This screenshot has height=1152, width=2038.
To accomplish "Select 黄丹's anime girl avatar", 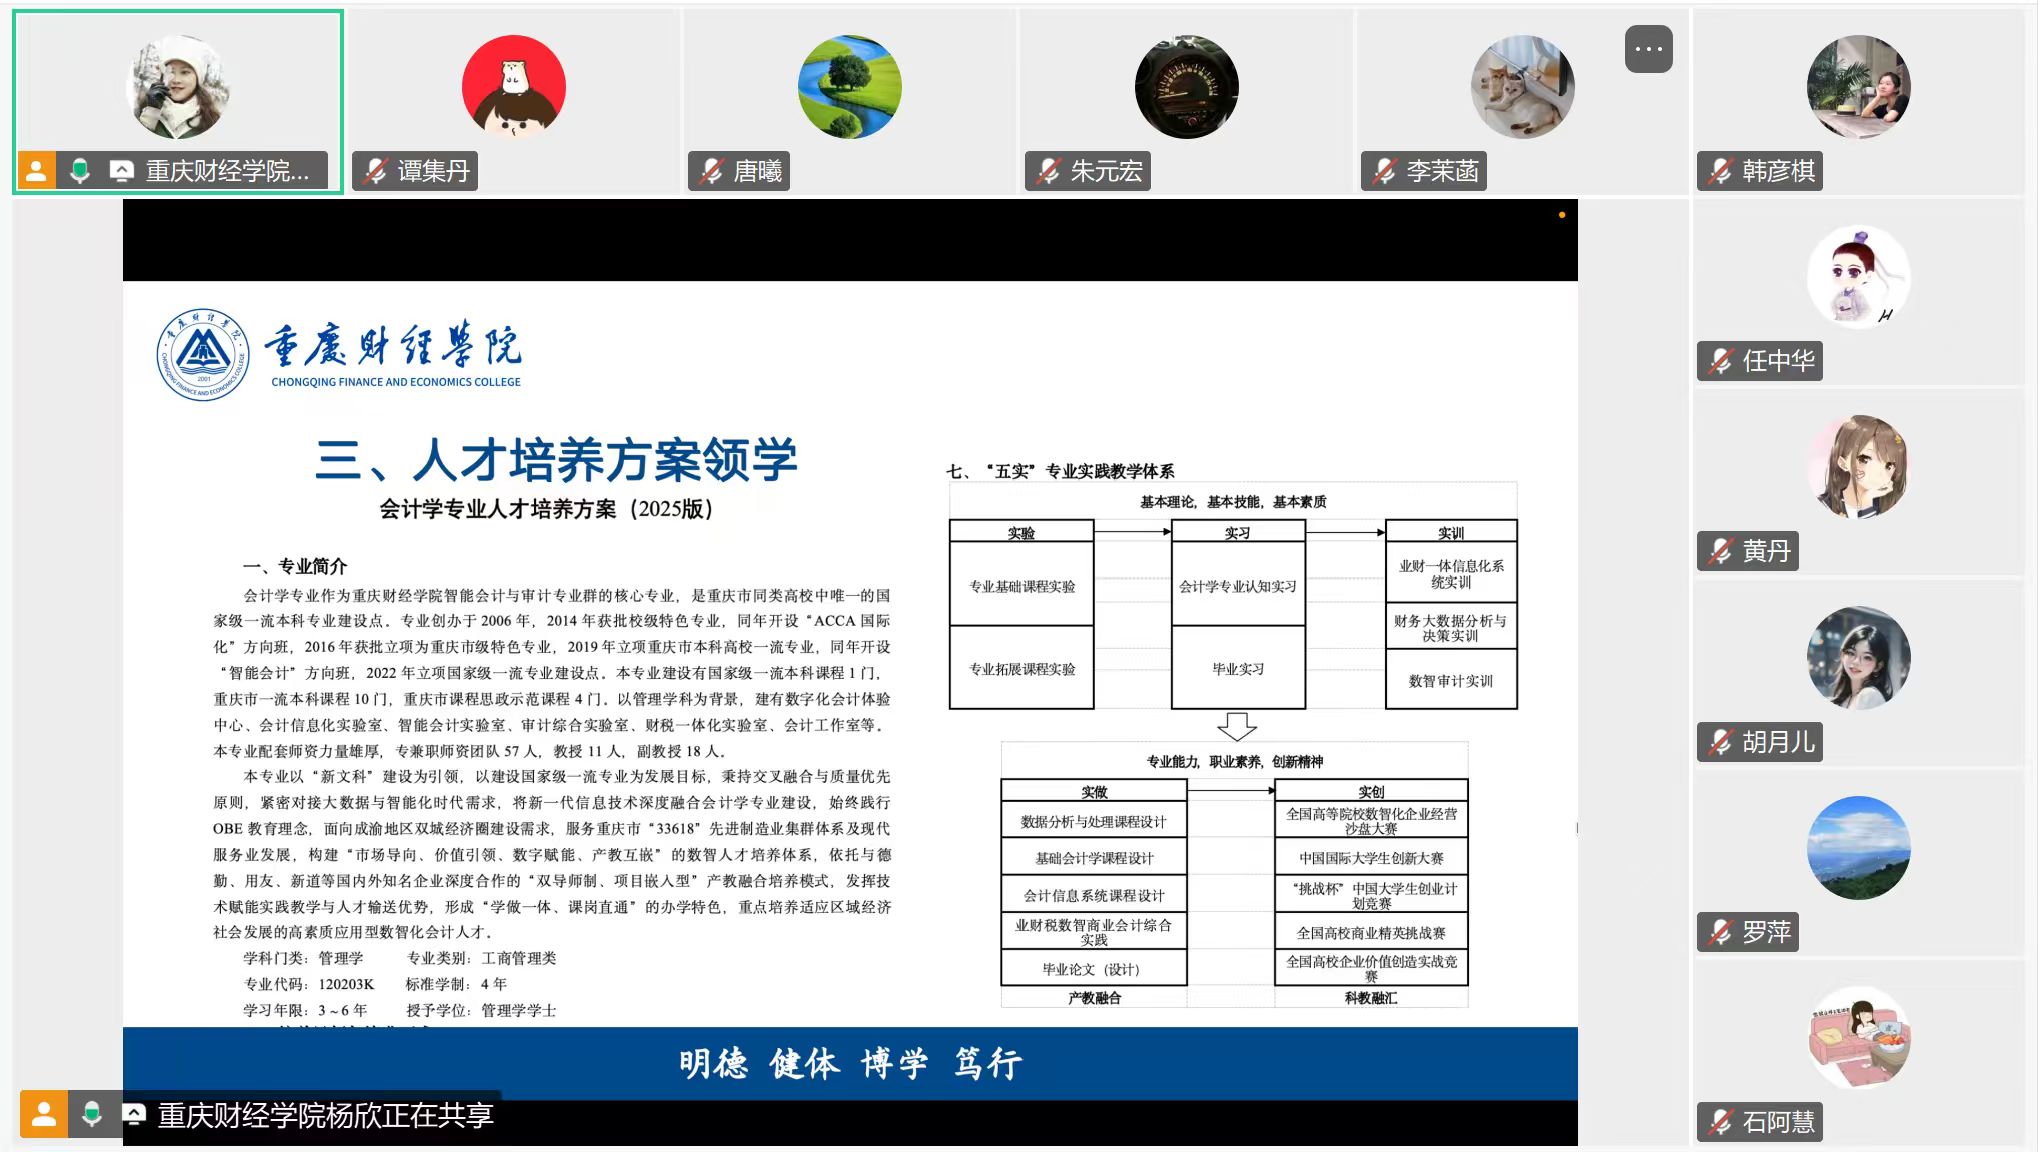I will 1859,467.
